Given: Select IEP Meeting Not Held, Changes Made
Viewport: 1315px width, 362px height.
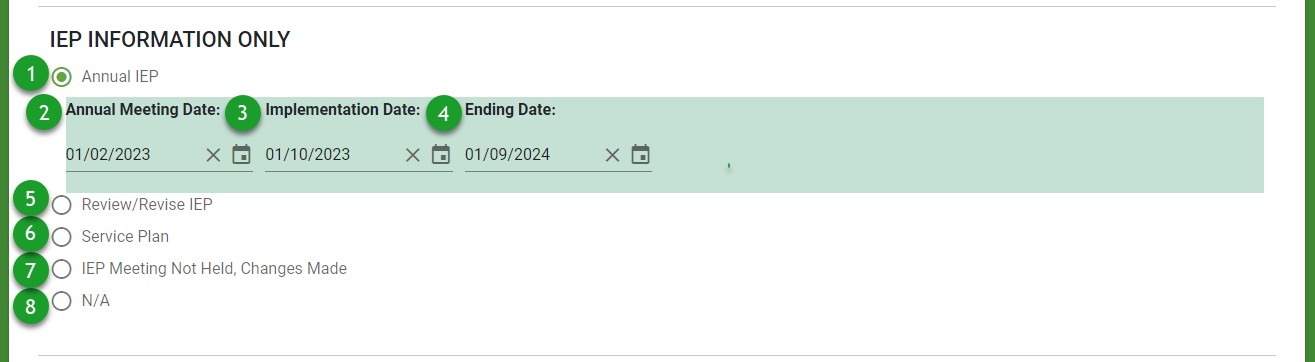Looking at the screenshot, I should click(x=62, y=269).
